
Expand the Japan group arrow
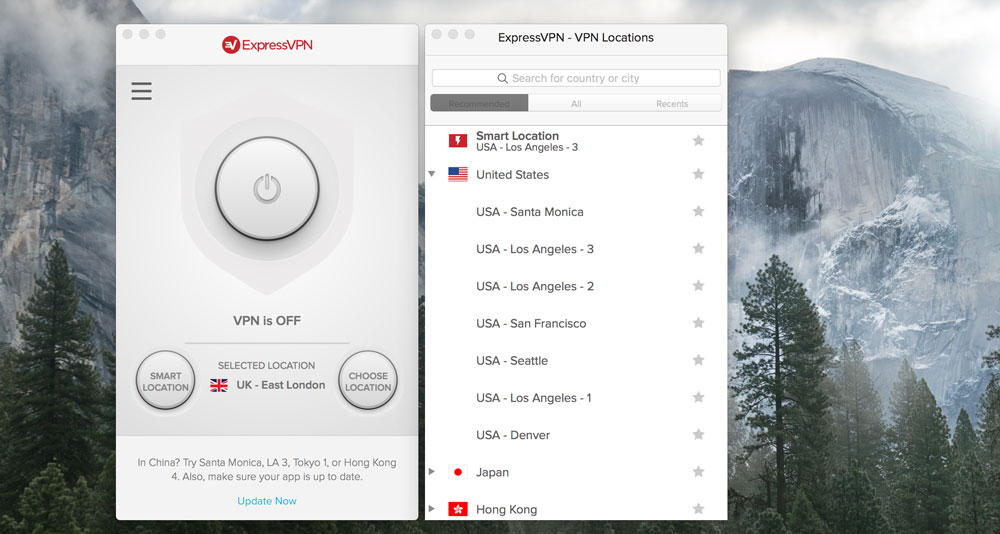[432, 471]
